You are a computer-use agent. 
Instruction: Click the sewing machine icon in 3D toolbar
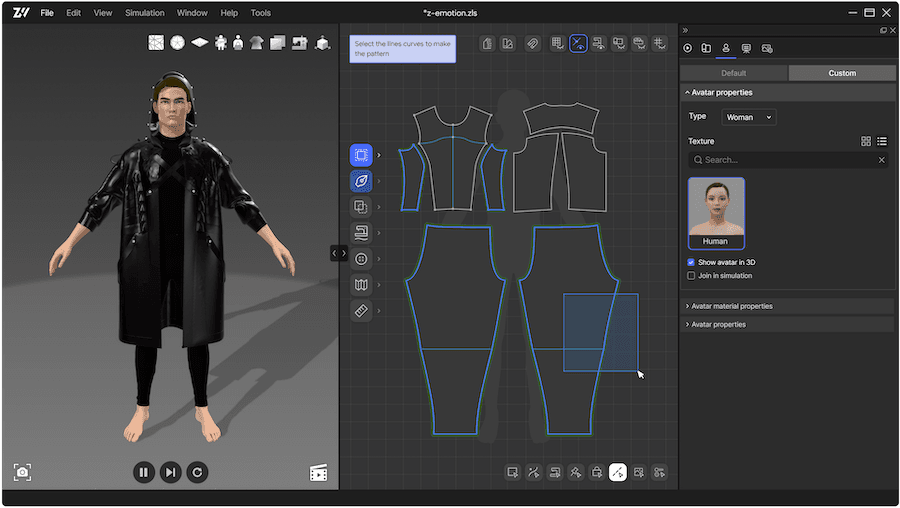pos(300,42)
